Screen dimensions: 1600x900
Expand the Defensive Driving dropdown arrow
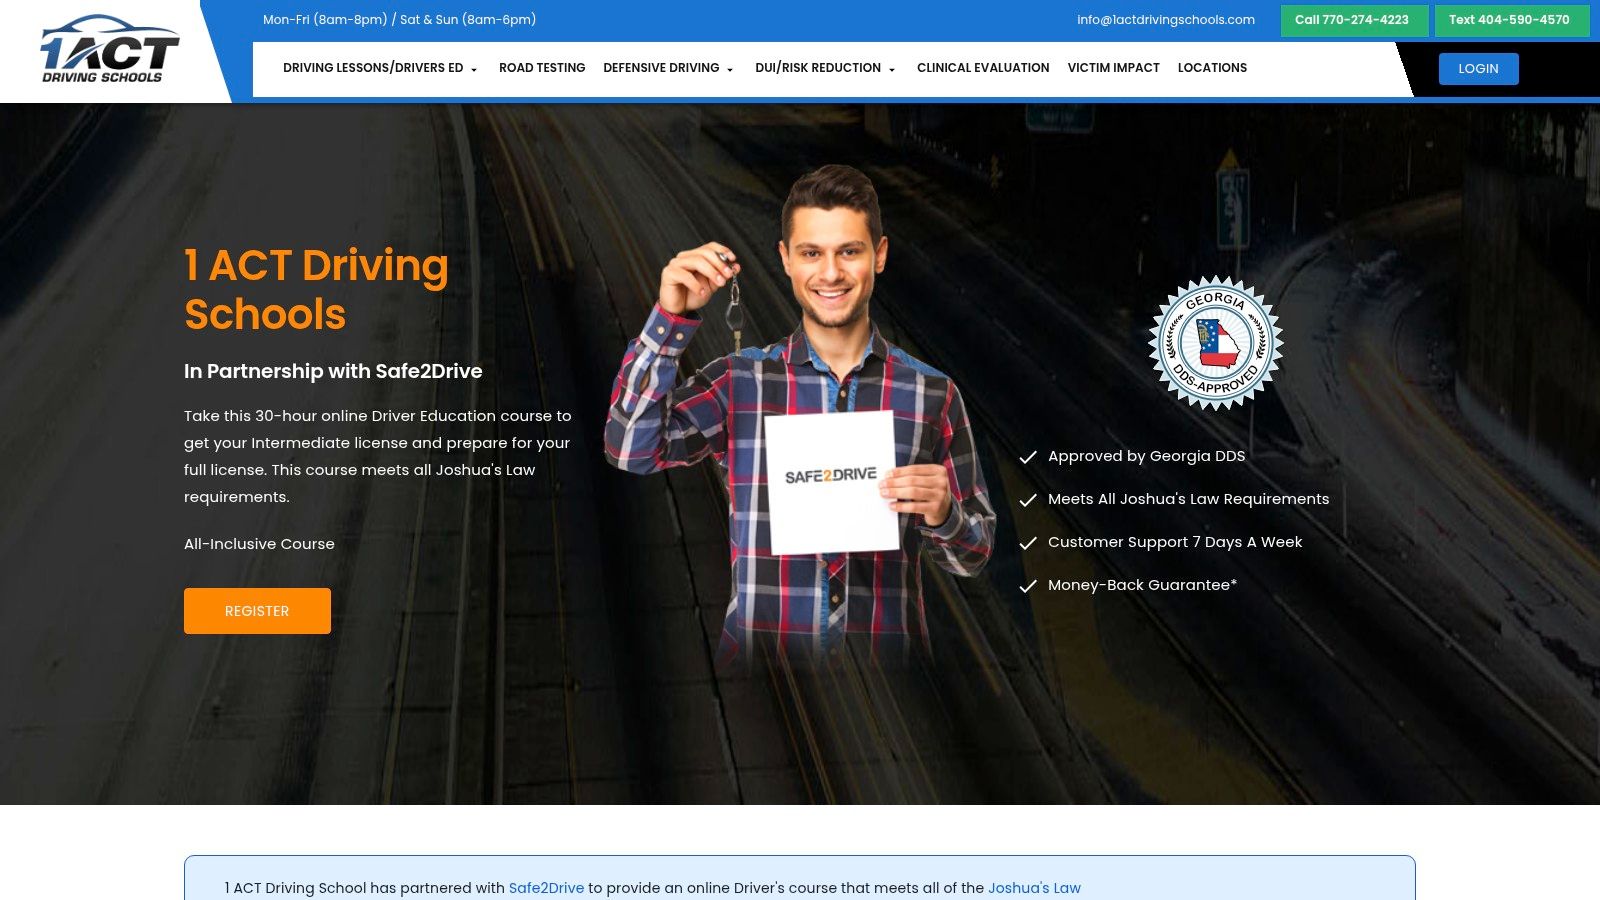tap(730, 69)
